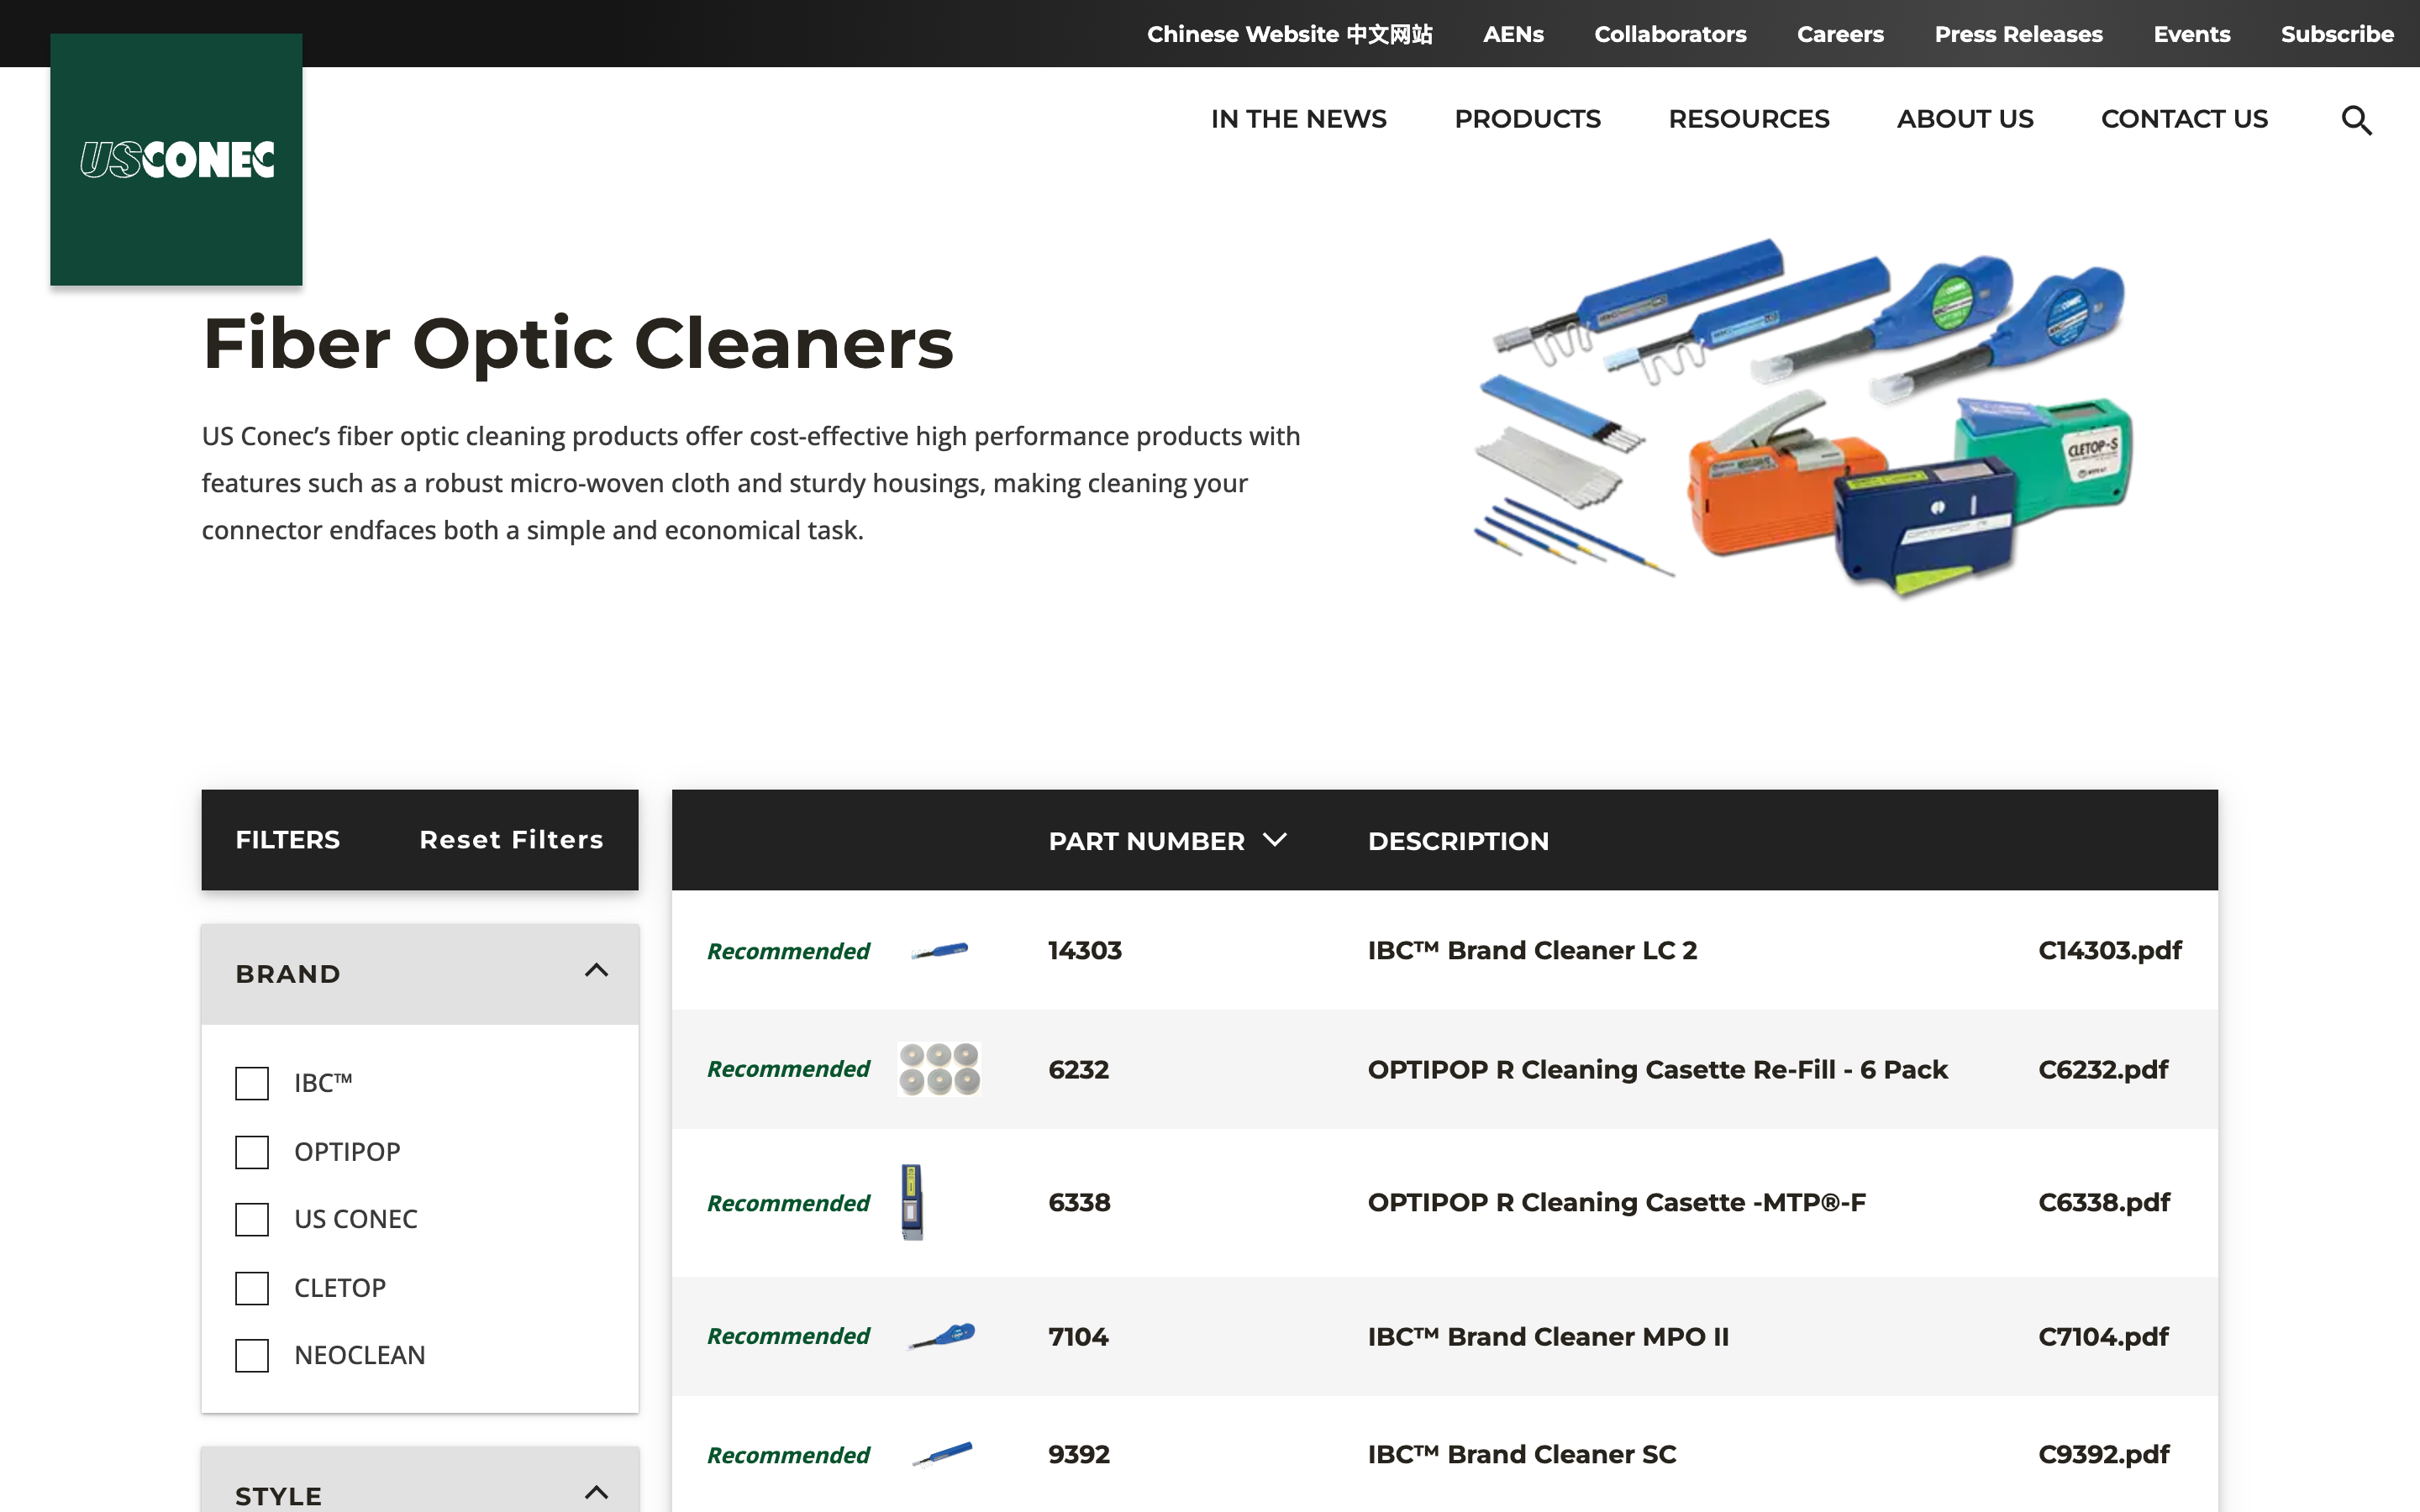Click the FILTERS heading
The height and width of the screenshot is (1512, 2420).
pyautogui.click(x=287, y=840)
